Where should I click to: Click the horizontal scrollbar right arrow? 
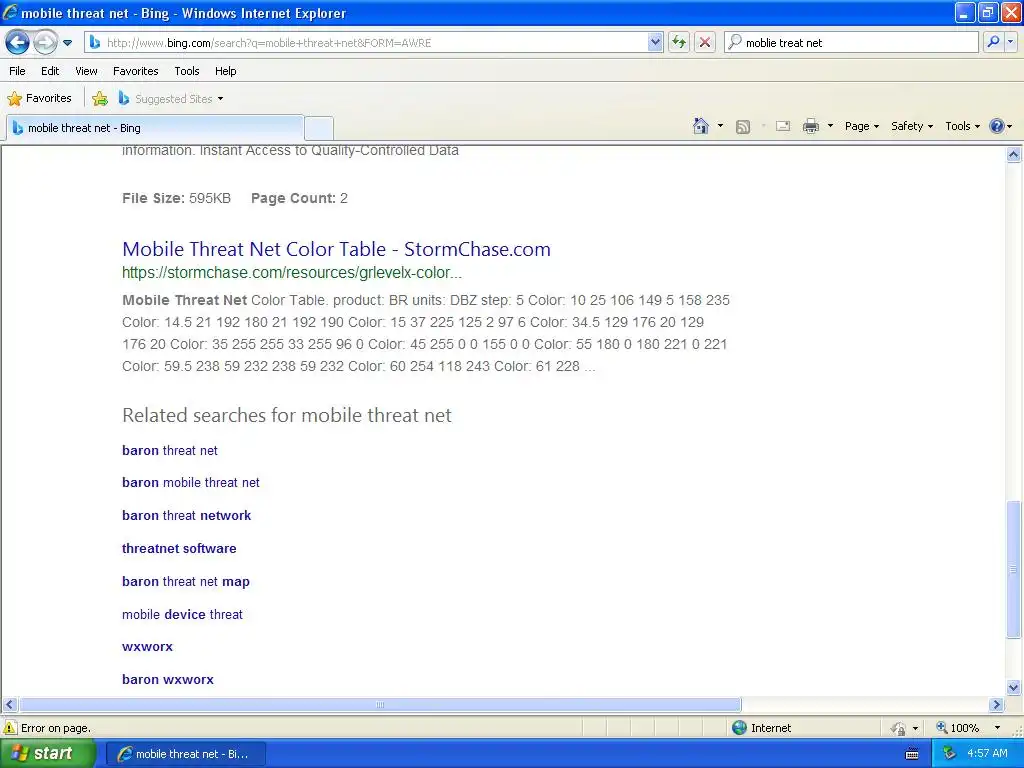[997, 705]
